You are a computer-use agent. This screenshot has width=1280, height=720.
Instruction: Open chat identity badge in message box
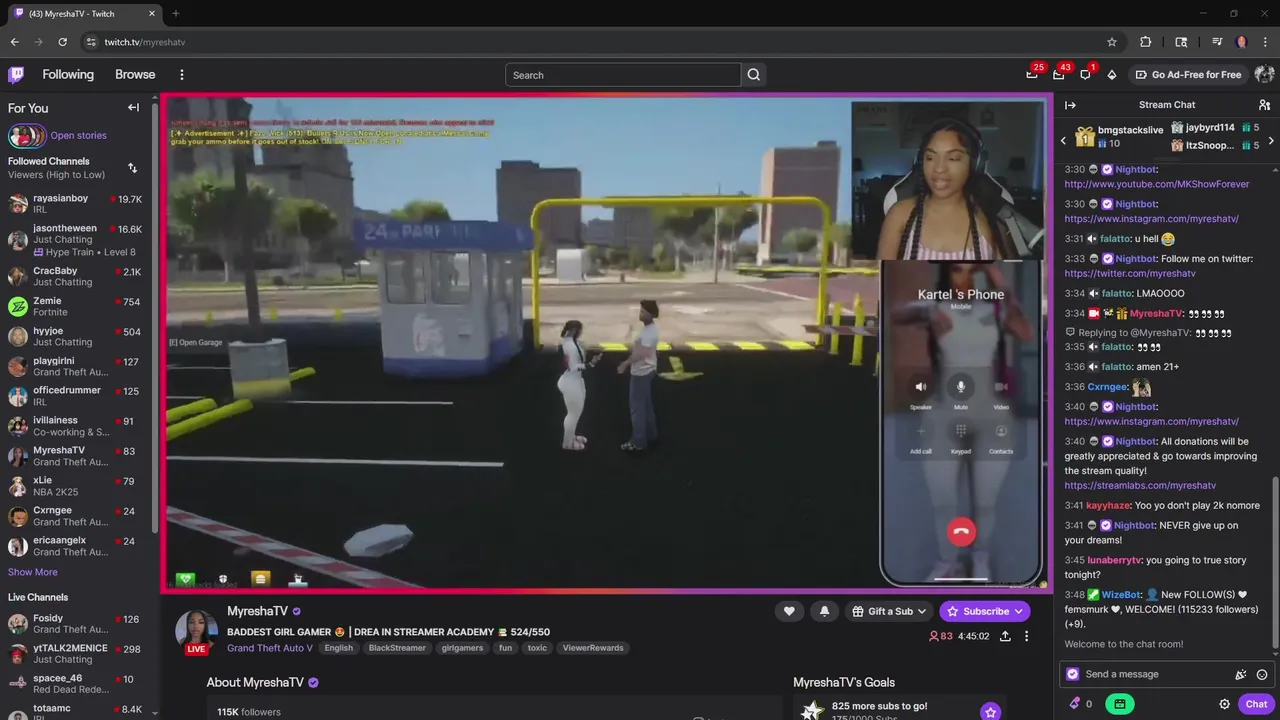click(x=1073, y=674)
